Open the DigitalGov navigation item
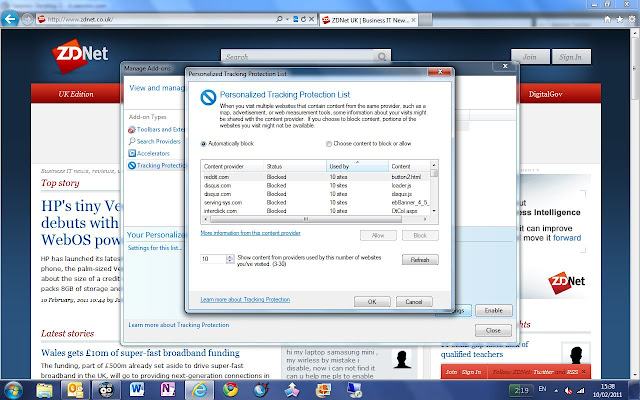The width and height of the screenshot is (640, 400). tap(545, 94)
